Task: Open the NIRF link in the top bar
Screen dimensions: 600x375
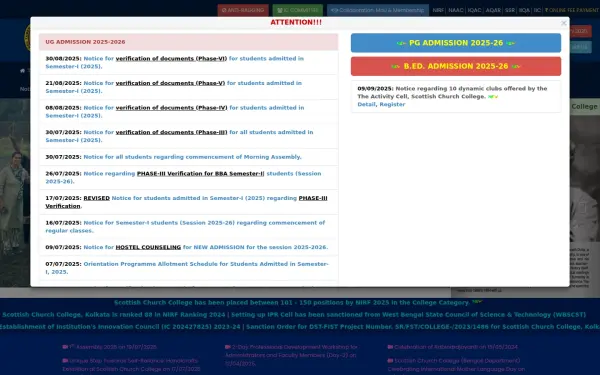Action: coord(438,10)
